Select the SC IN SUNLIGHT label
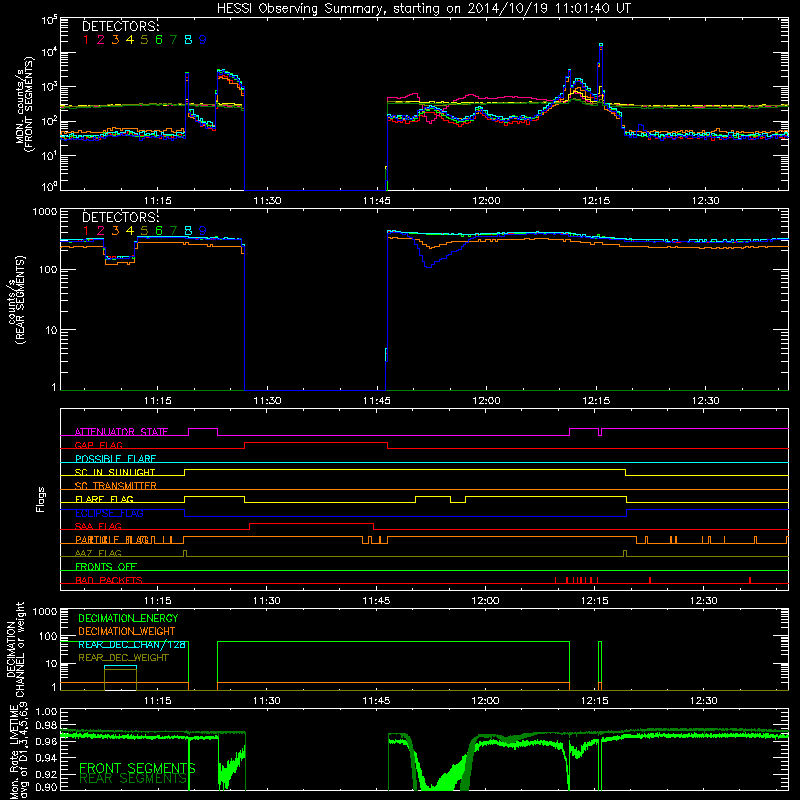This screenshot has height=800, width=800. 115,472
